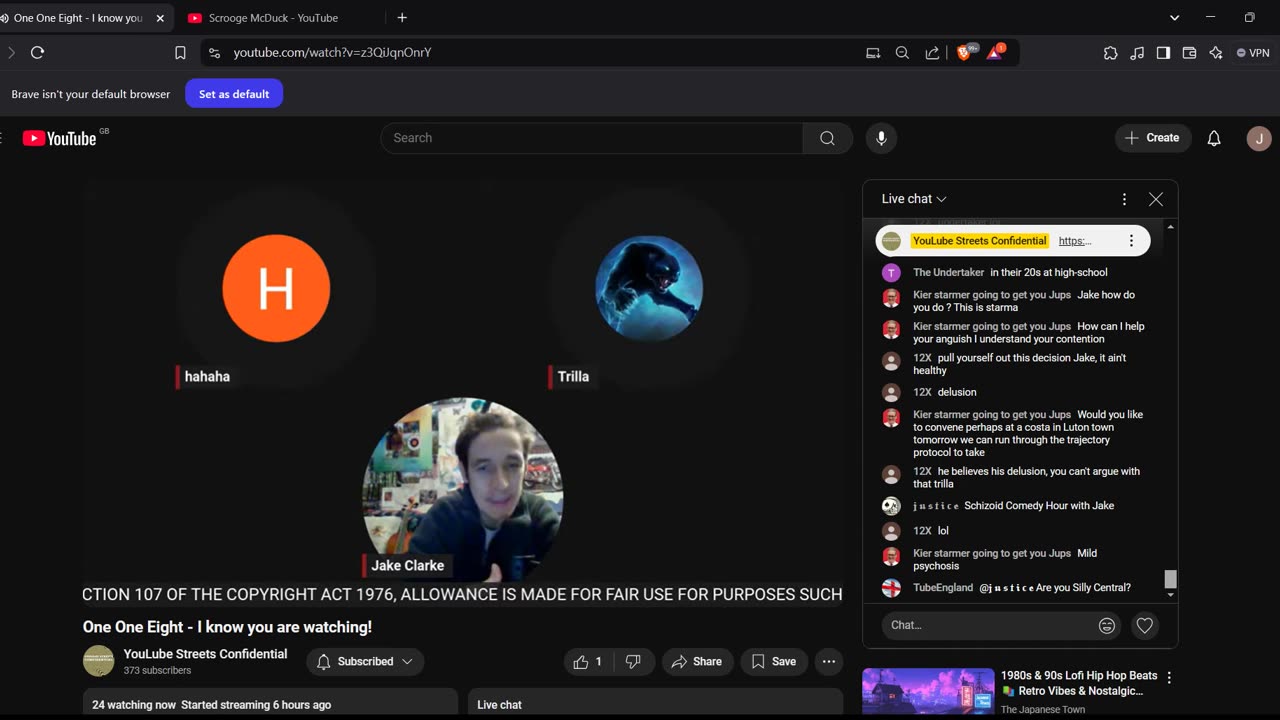Submit search with magnifier button

coord(827,138)
